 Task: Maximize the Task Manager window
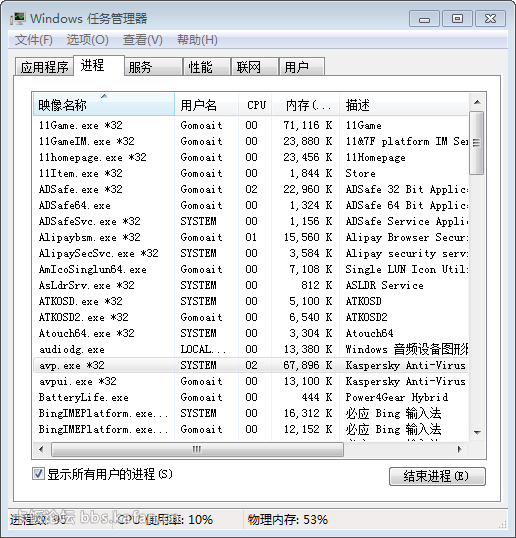tap(457, 19)
